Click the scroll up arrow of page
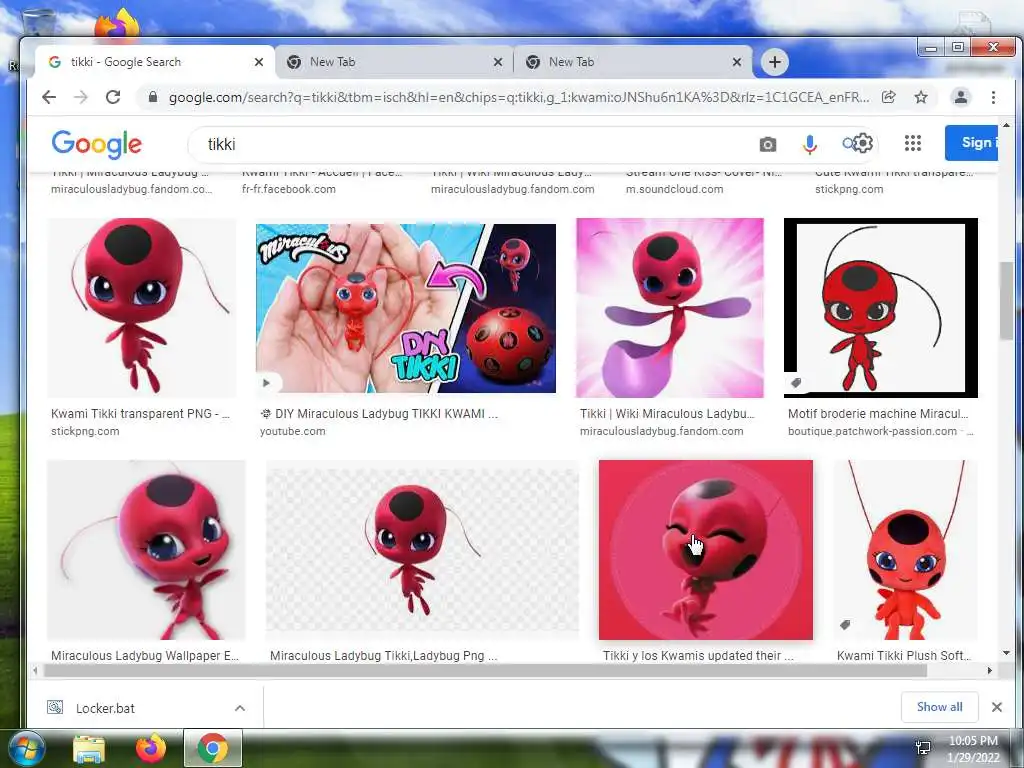 (x=1006, y=124)
